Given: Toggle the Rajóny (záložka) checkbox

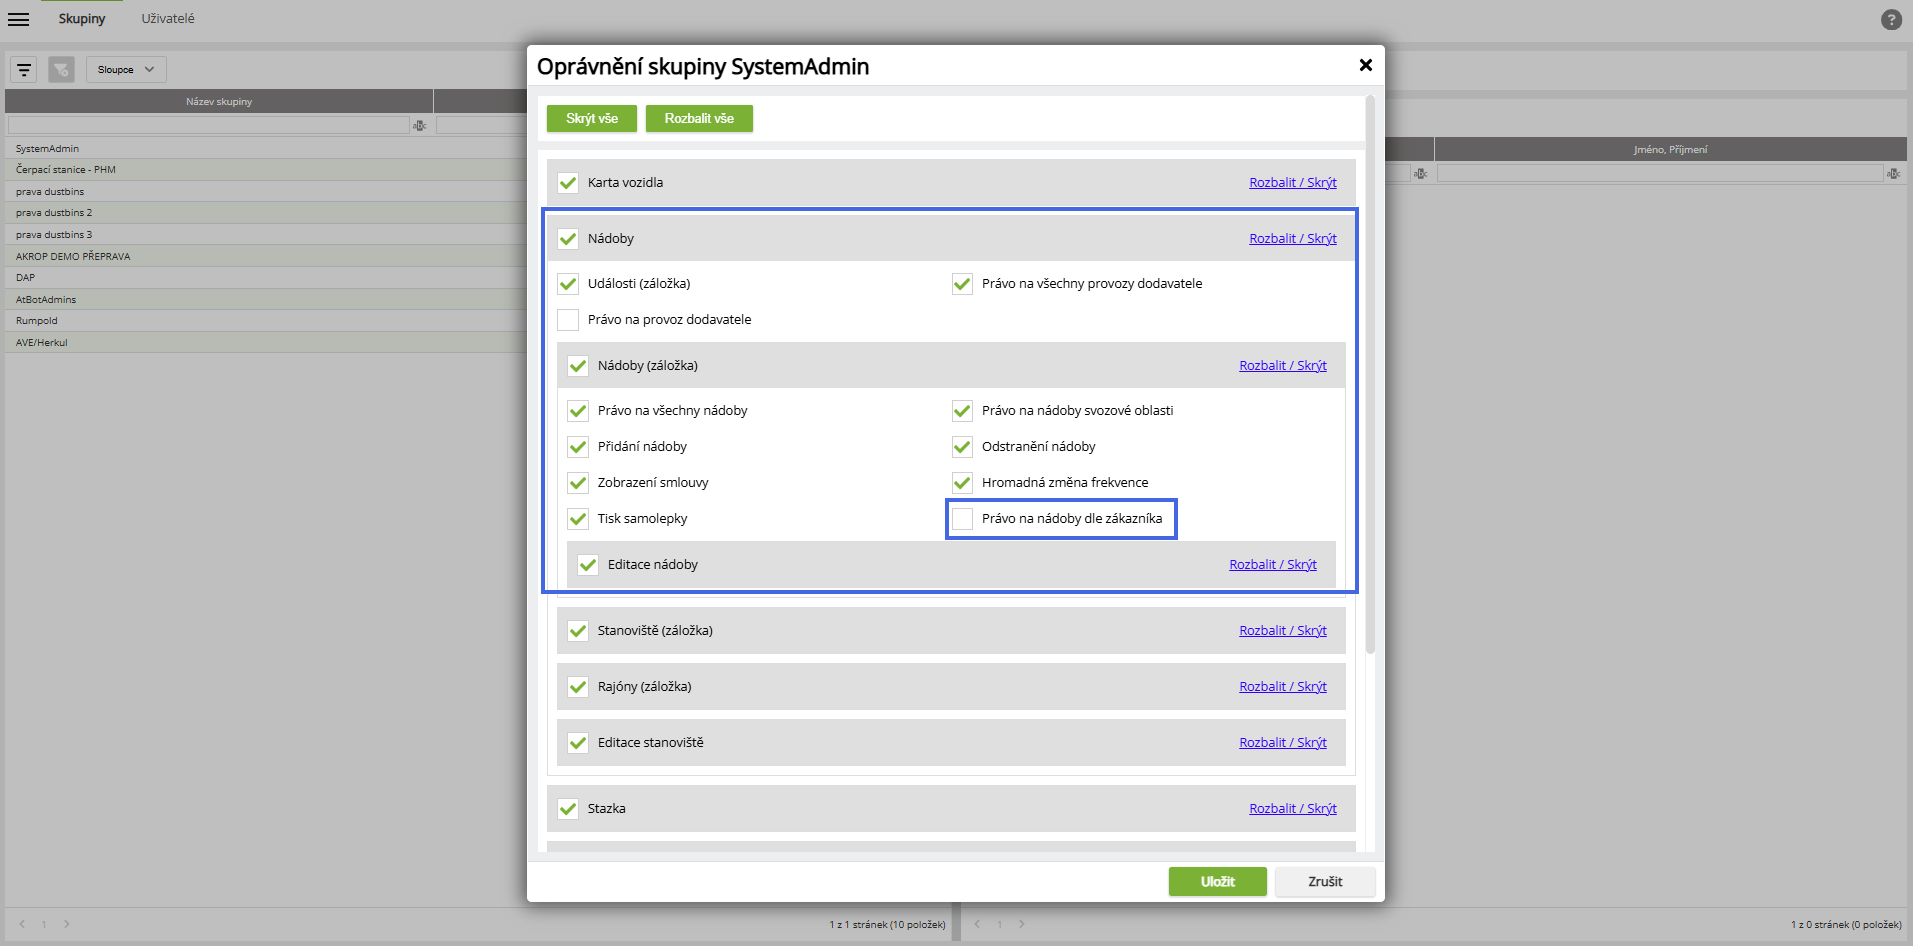Looking at the screenshot, I should 578,687.
